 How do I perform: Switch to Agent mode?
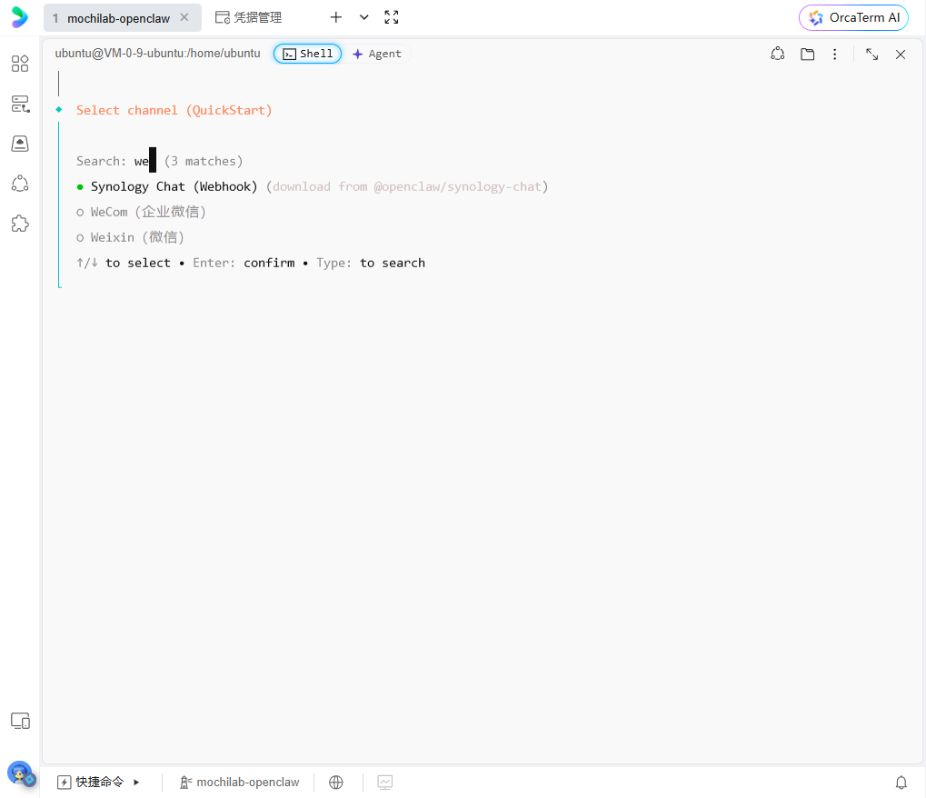(x=377, y=54)
